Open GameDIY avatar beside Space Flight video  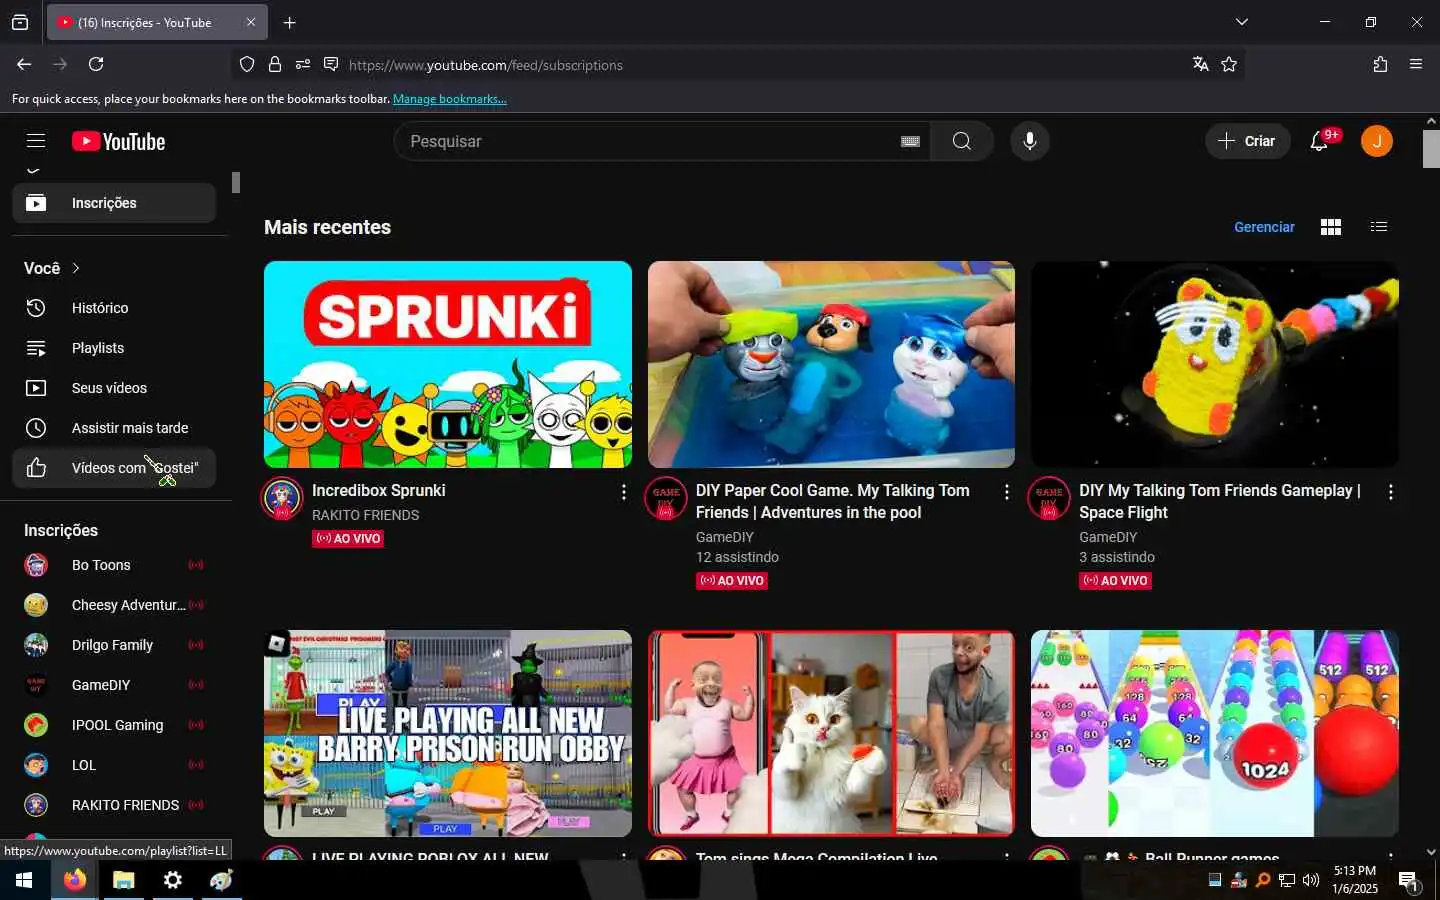(x=1049, y=498)
